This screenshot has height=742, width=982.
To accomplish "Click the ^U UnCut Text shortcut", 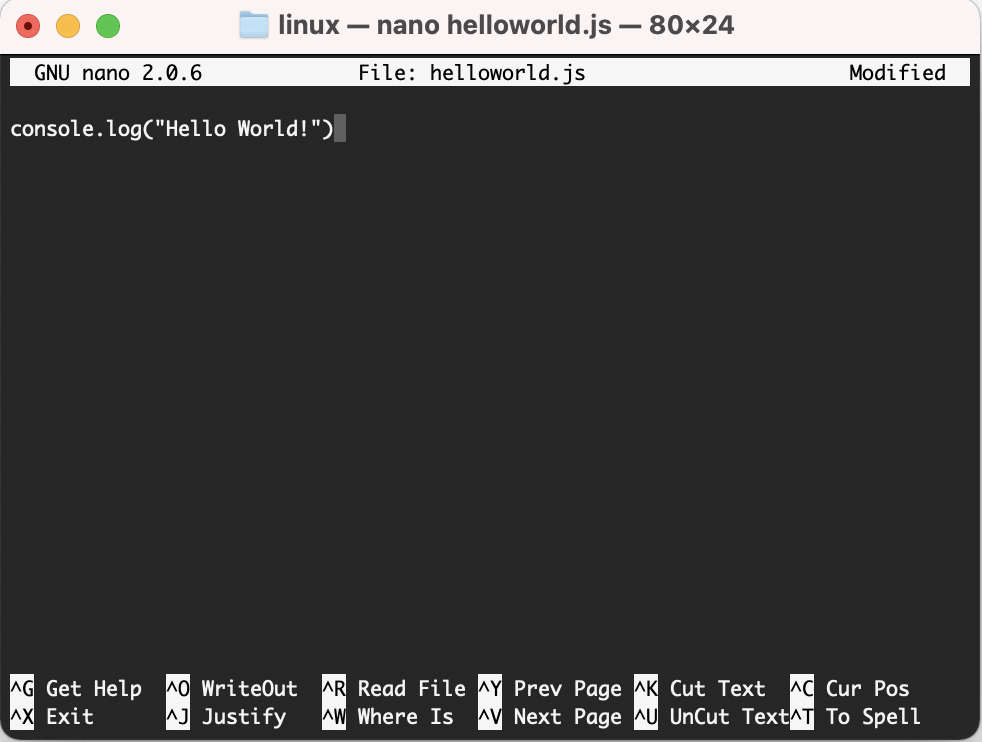I will [x=711, y=716].
